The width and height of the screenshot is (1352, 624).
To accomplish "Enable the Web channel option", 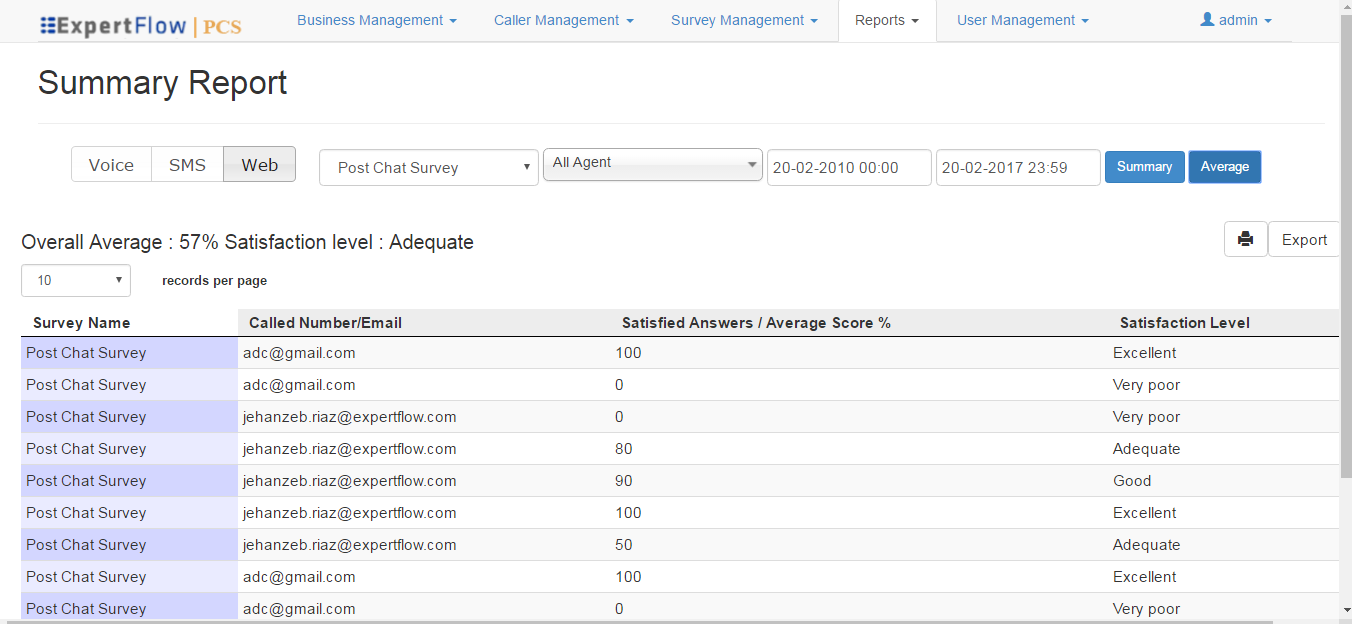I will pyautogui.click(x=259, y=164).
